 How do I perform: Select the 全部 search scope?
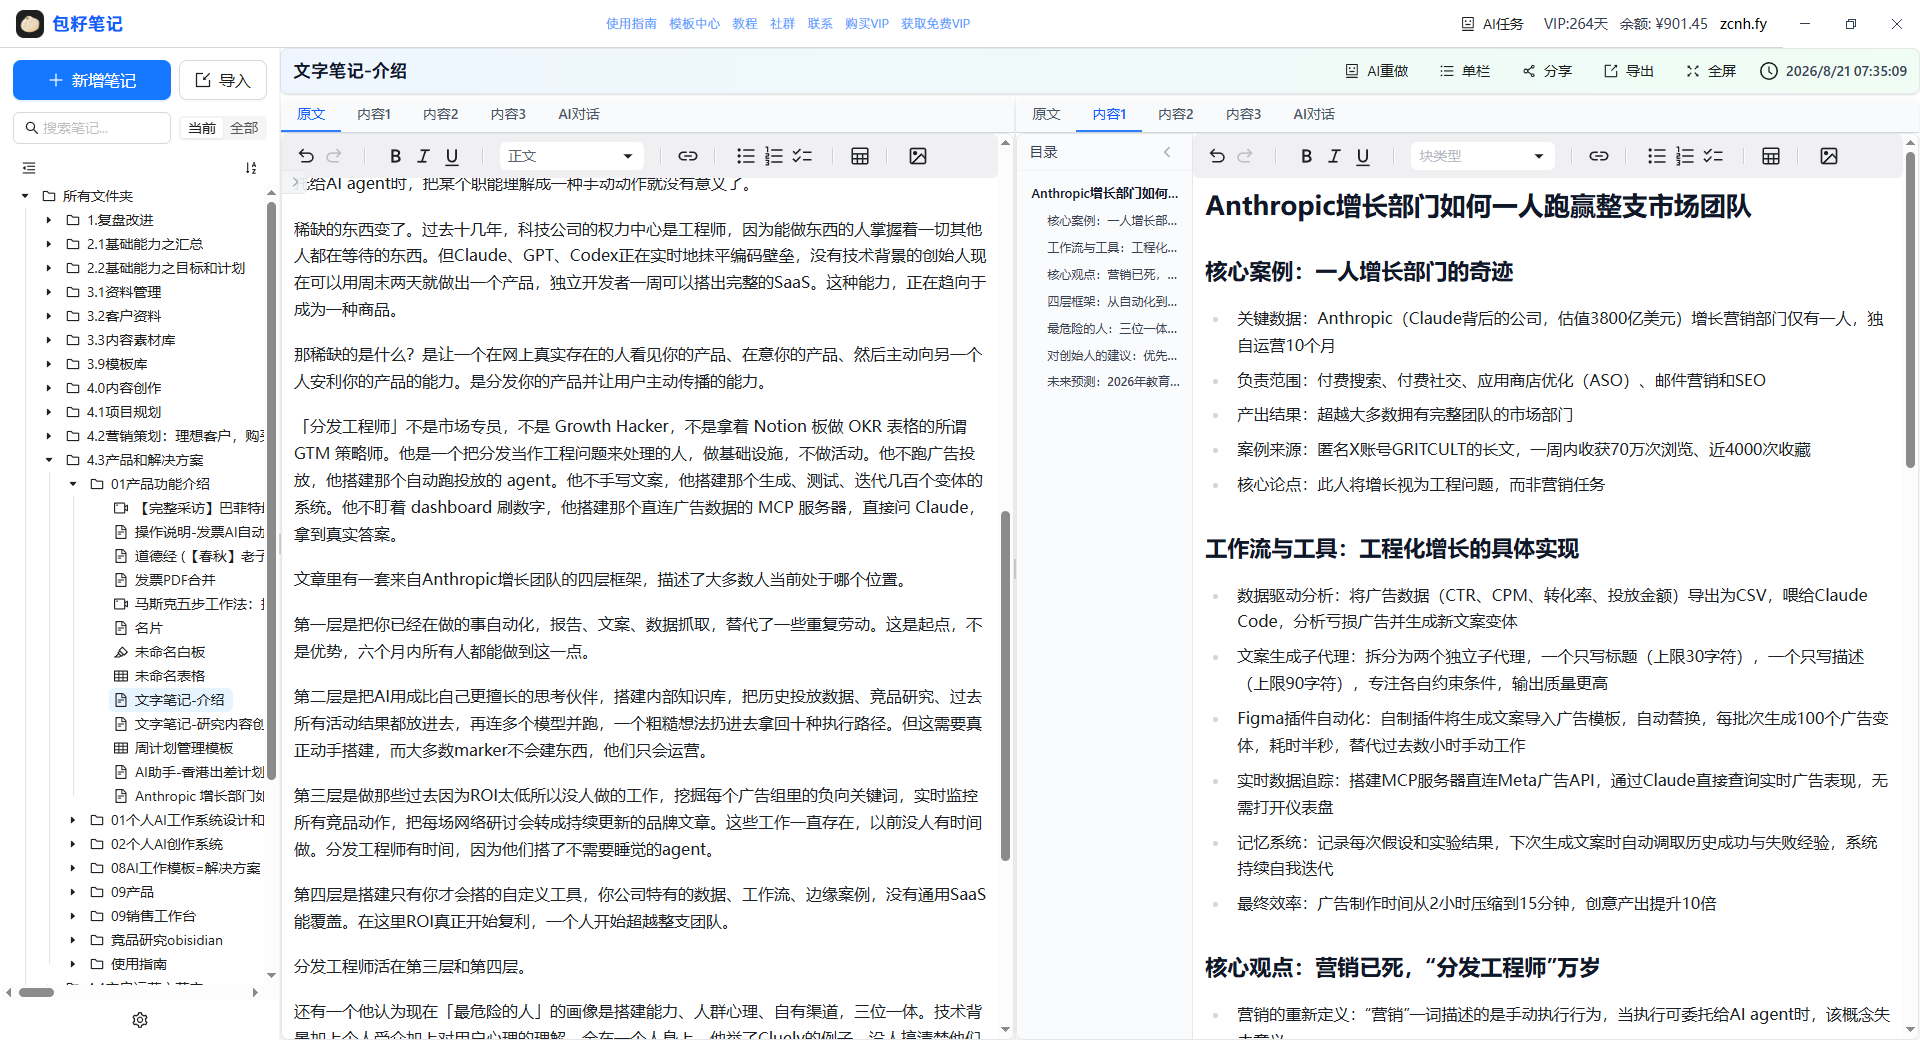coord(244,128)
